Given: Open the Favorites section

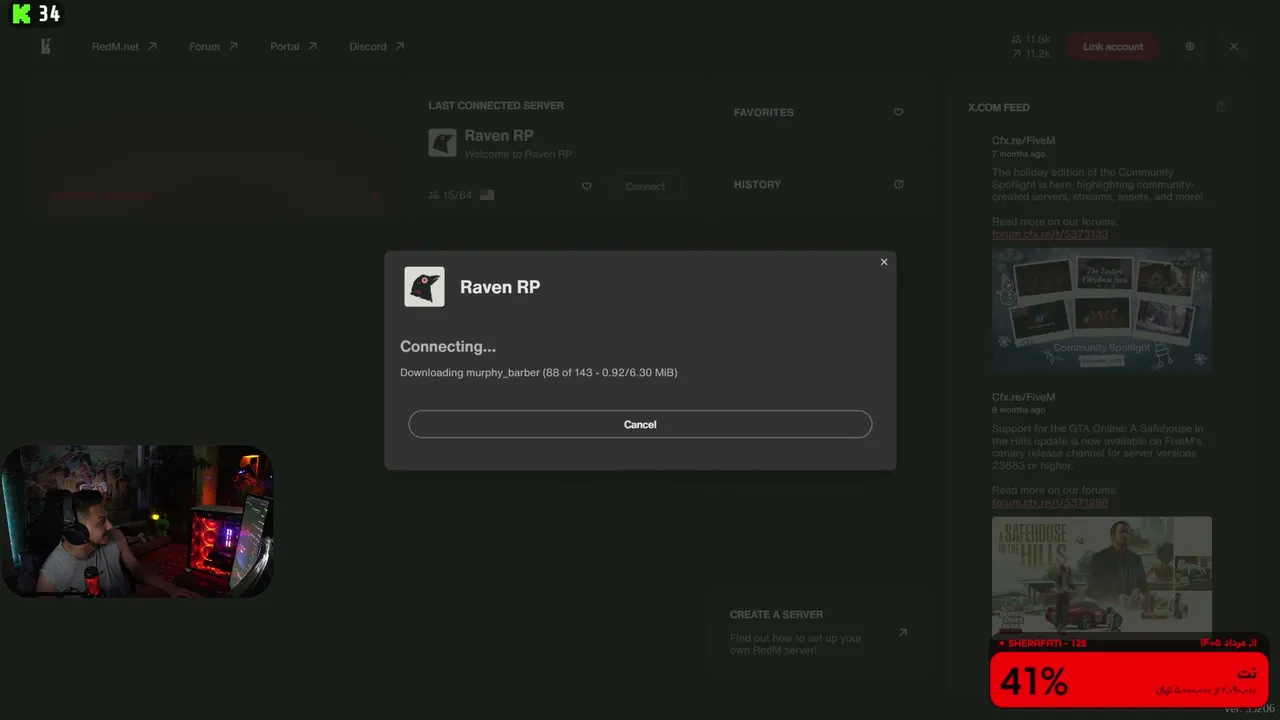Looking at the screenshot, I should click(x=819, y=113).
